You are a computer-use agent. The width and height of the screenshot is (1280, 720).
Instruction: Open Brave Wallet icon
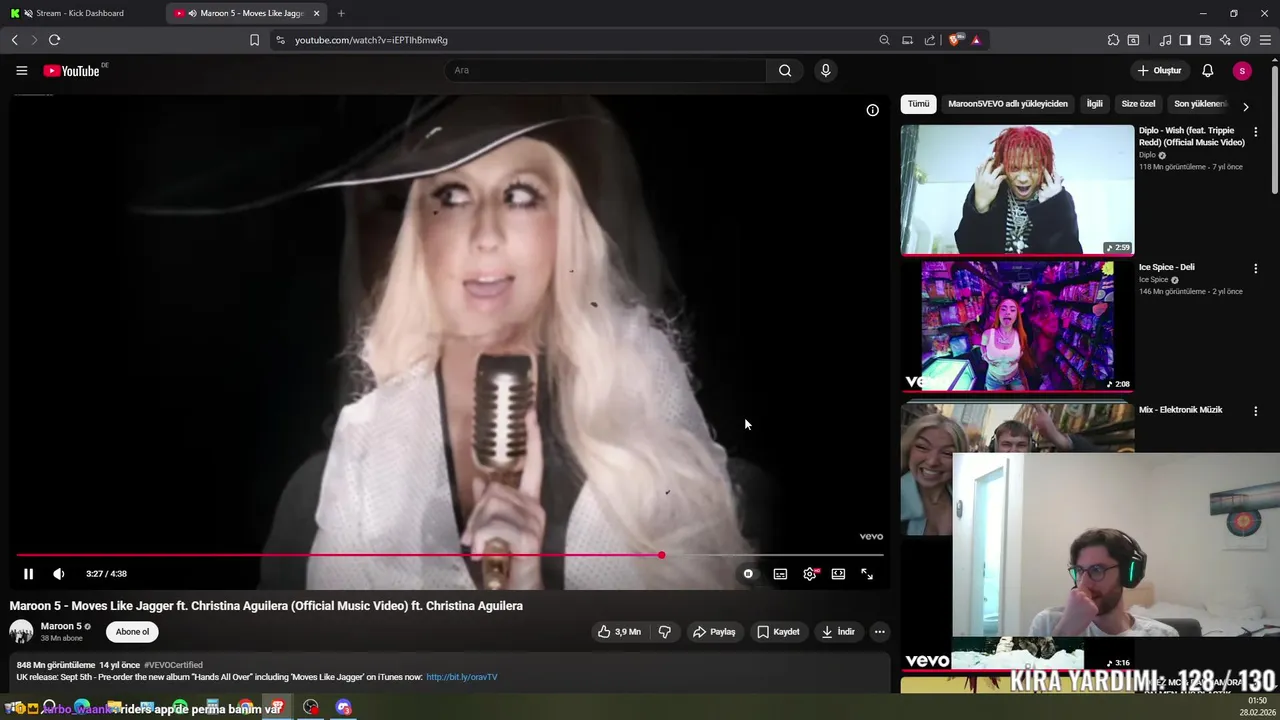[x=1205, y=40]
